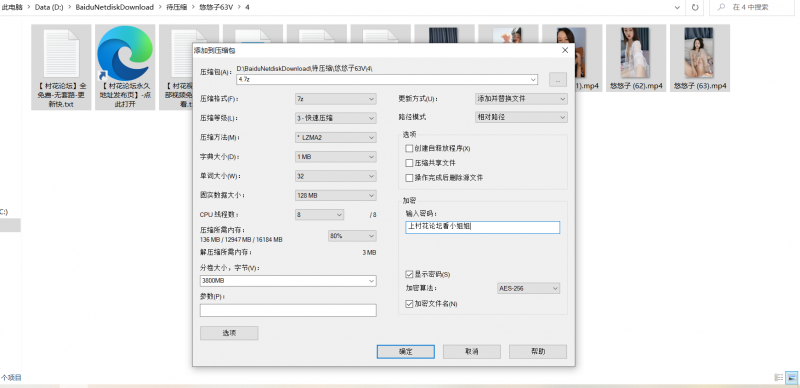The height and width of the screenshot is (388, 800).
Task: Open the compression level dropdown
Action: click(336, 118)
